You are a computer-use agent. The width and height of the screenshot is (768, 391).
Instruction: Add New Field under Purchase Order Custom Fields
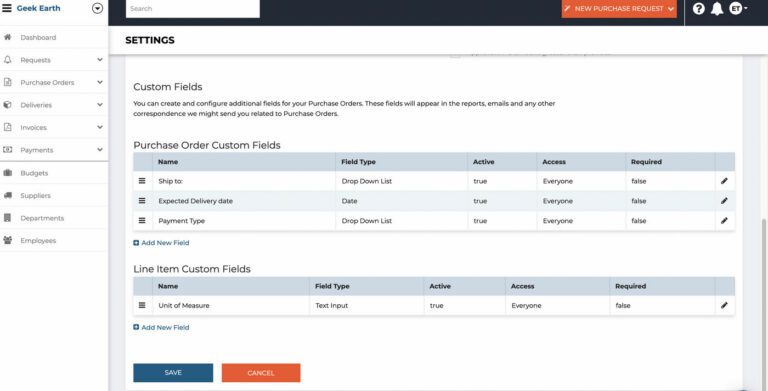161,243
